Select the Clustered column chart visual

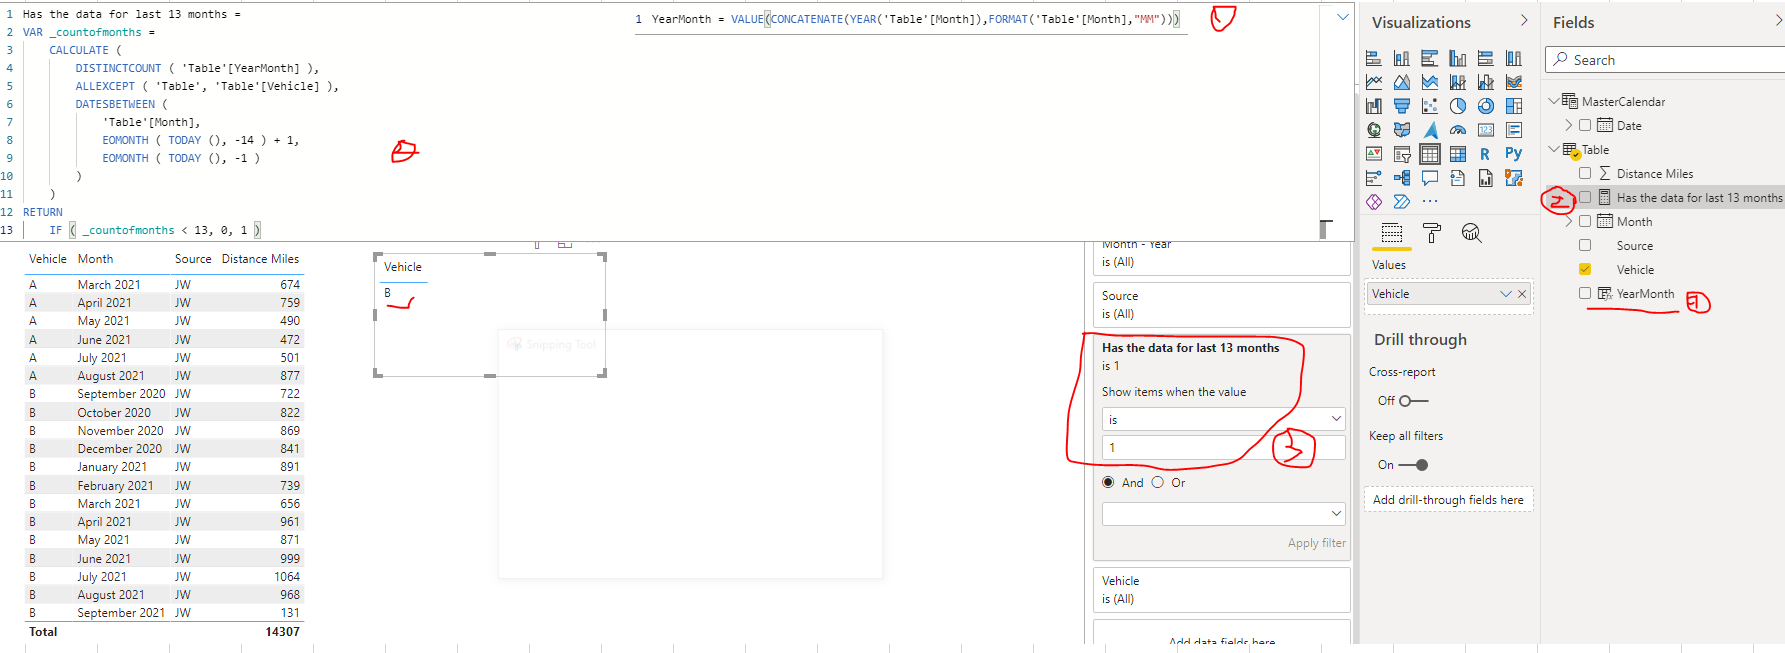pos(1458,58)
